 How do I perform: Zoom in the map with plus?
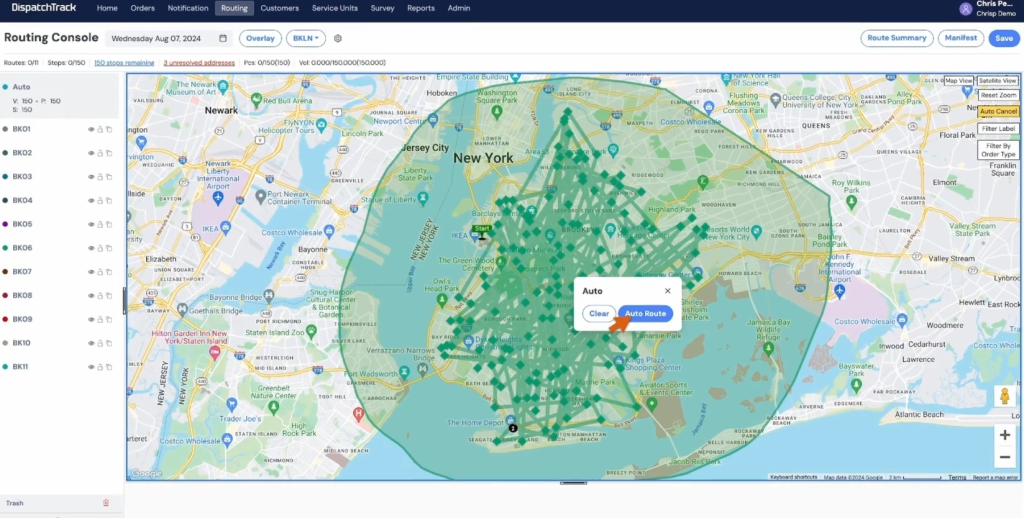click(x=1004, y=436)
